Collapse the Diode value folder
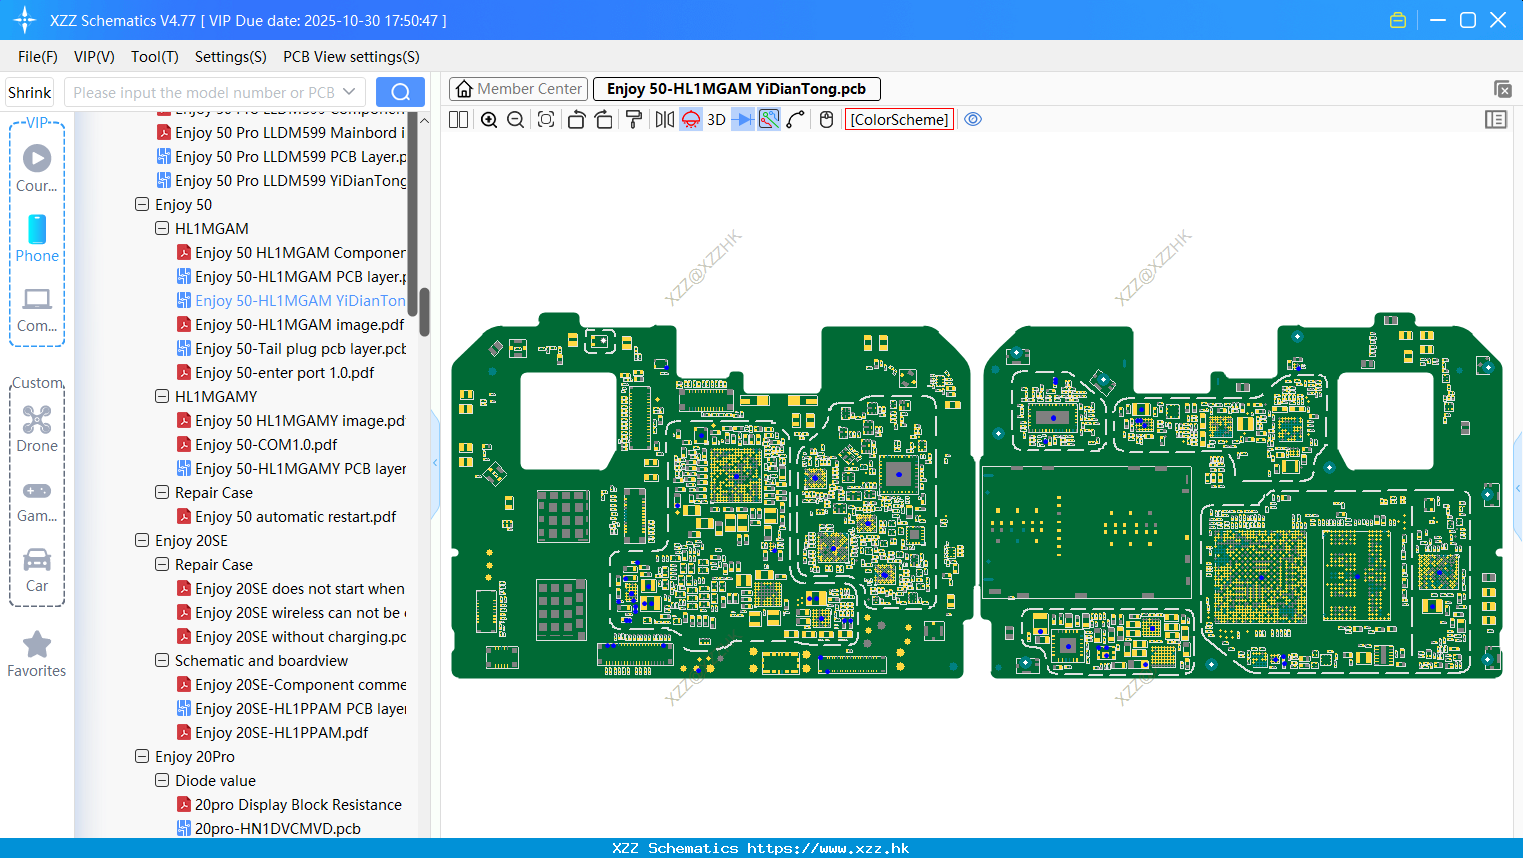The width and height of the screenshot is (1523, 858). [162, 780]
